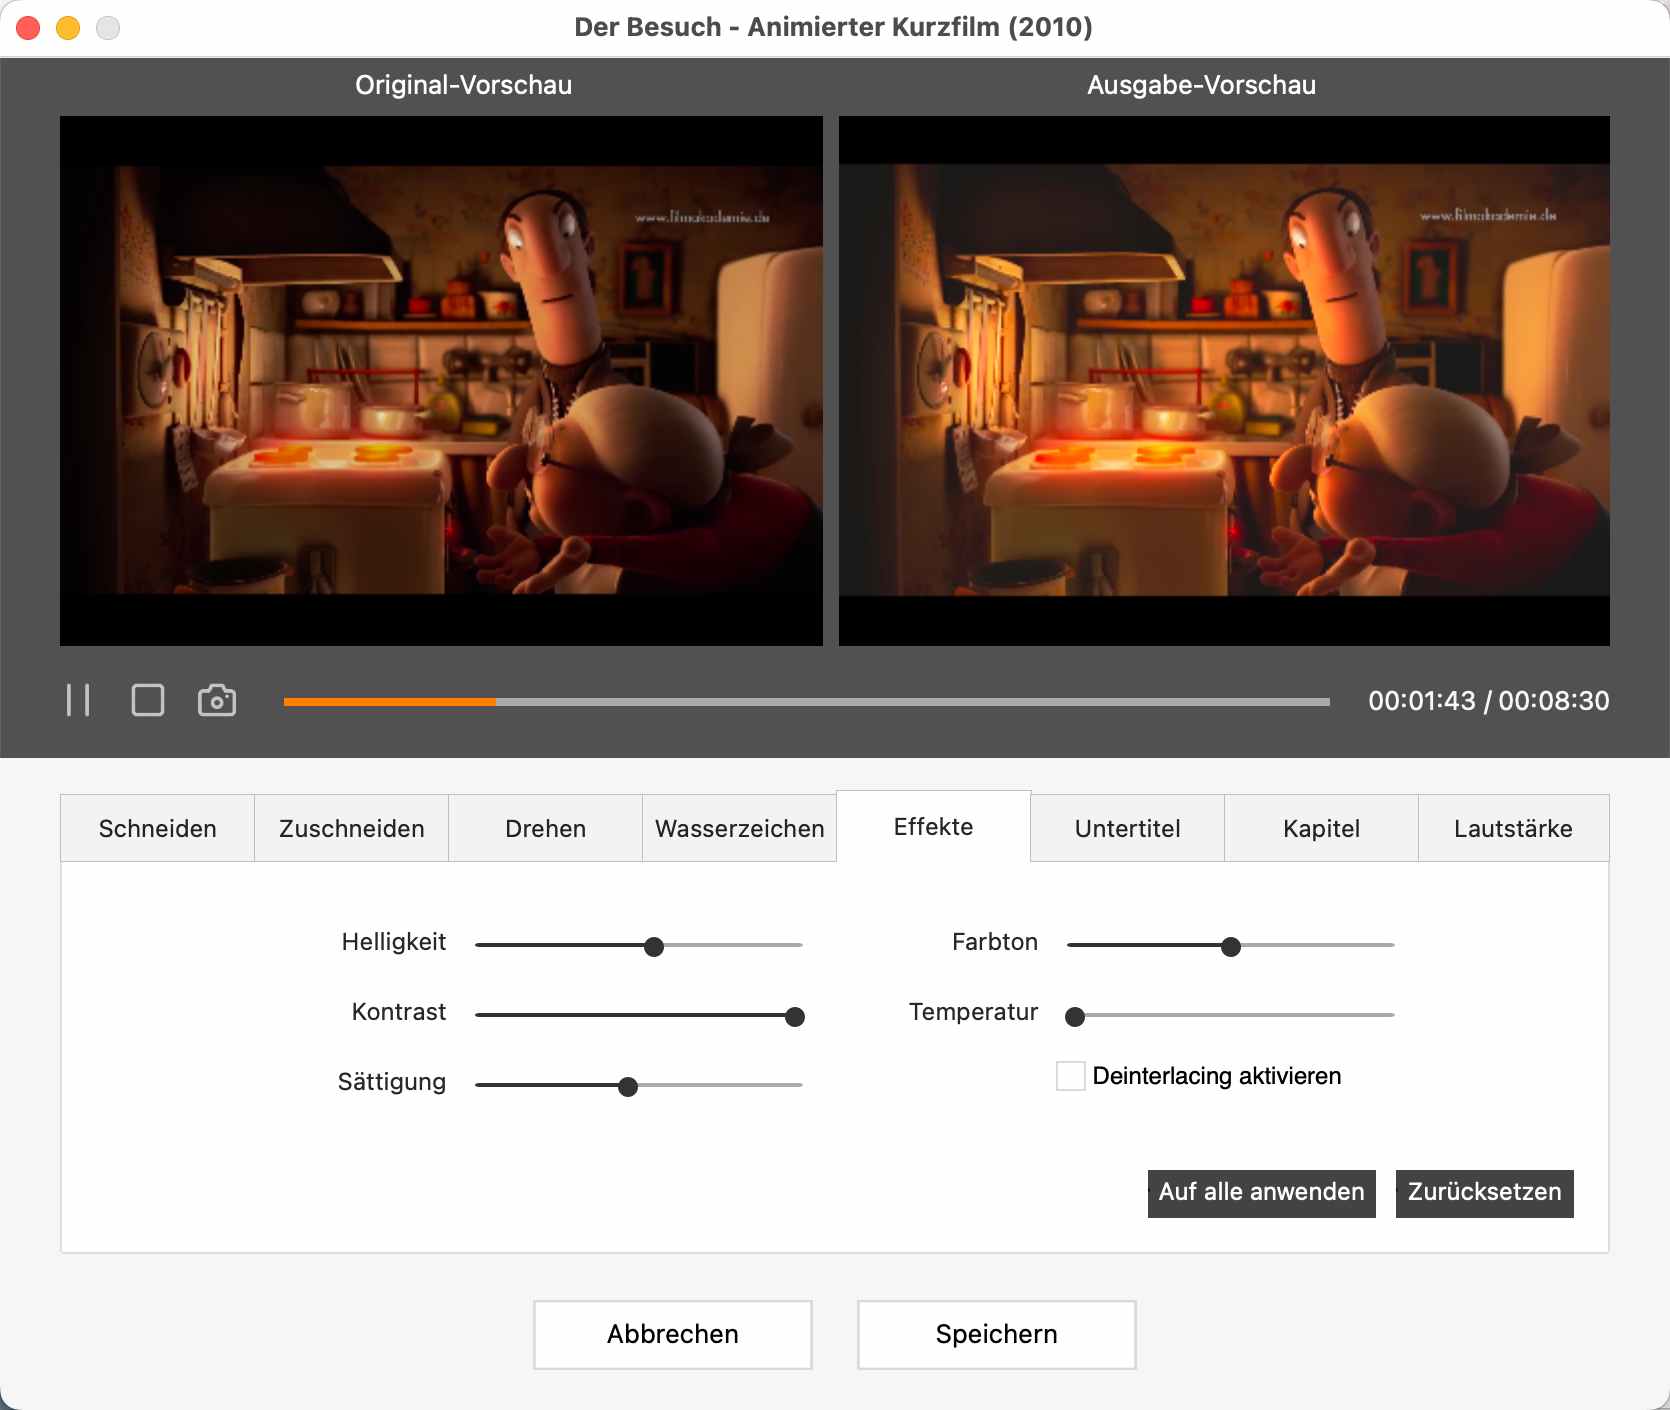This screenshot has width=1670, height=1410.
Task: Save changes with Speichern
Action: (x=996, y=1334)
